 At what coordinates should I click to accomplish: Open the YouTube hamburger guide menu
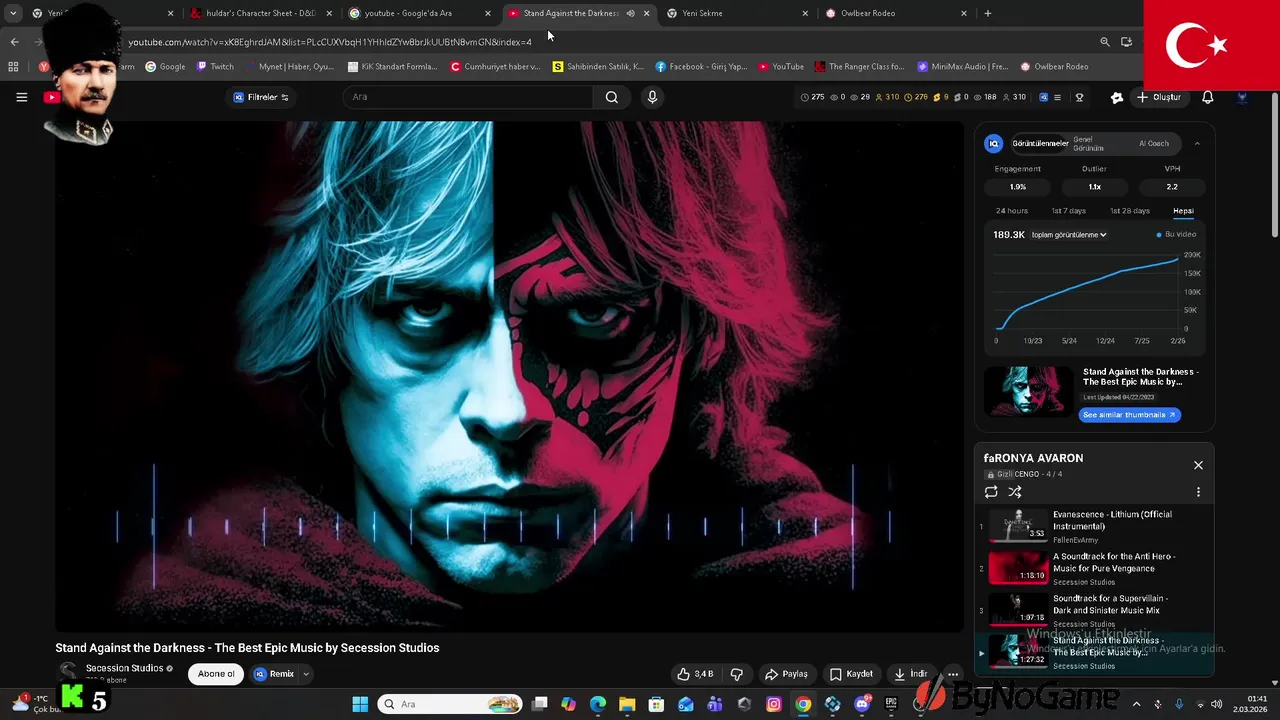click(21, 97)
